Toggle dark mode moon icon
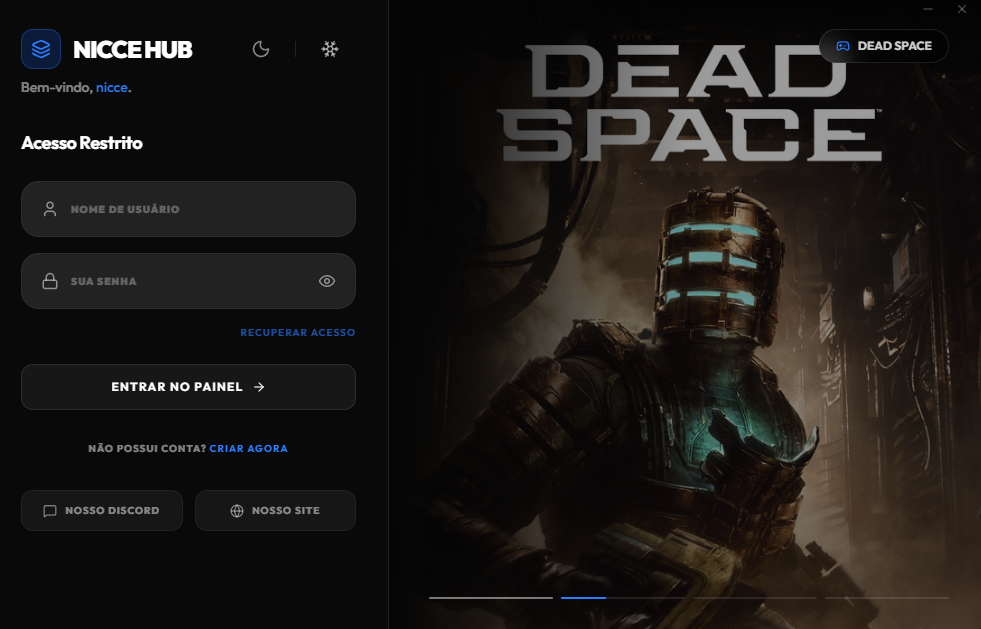 [261, 49]
